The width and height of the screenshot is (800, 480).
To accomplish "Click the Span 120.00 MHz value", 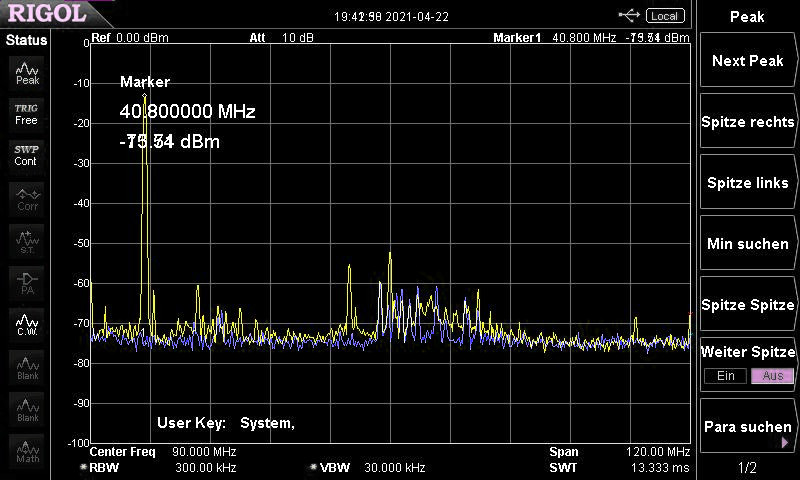I will click(658, 452).
